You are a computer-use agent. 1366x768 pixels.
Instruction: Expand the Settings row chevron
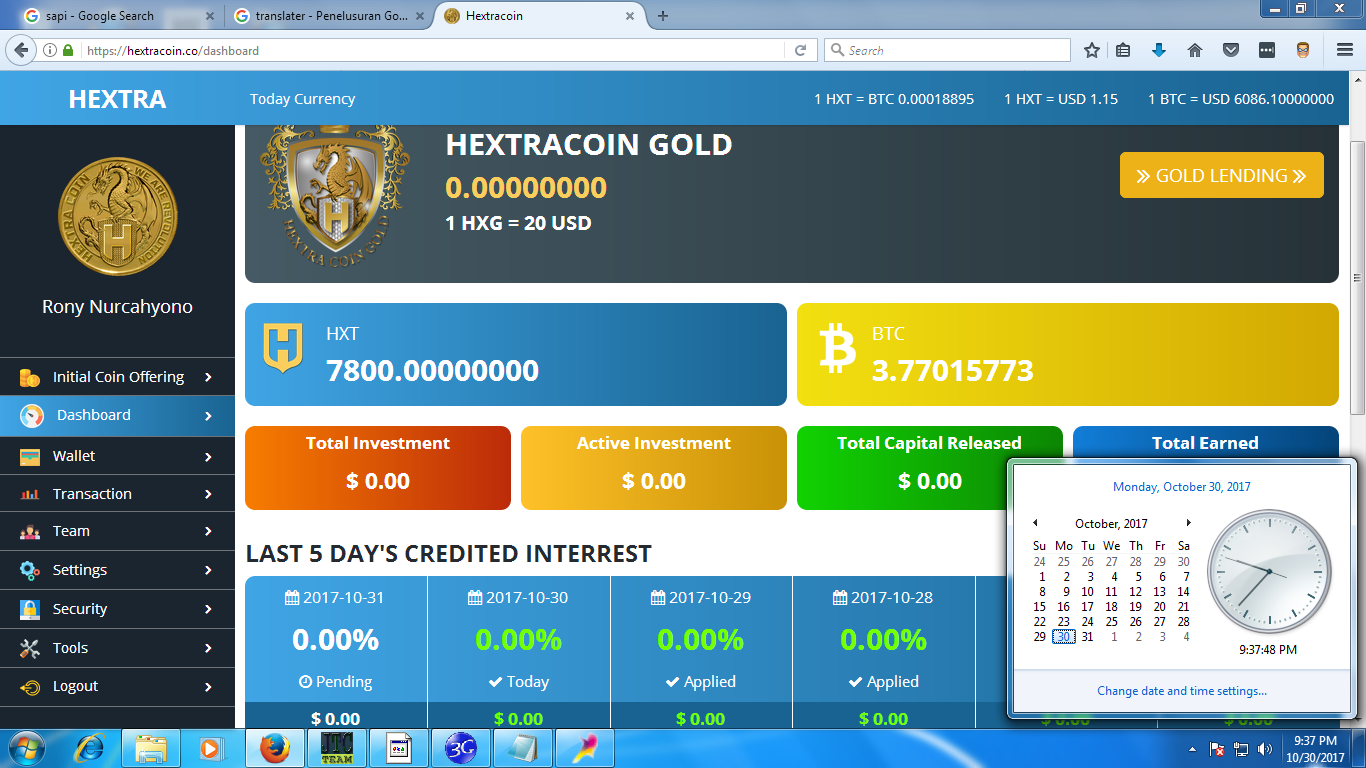208,570
